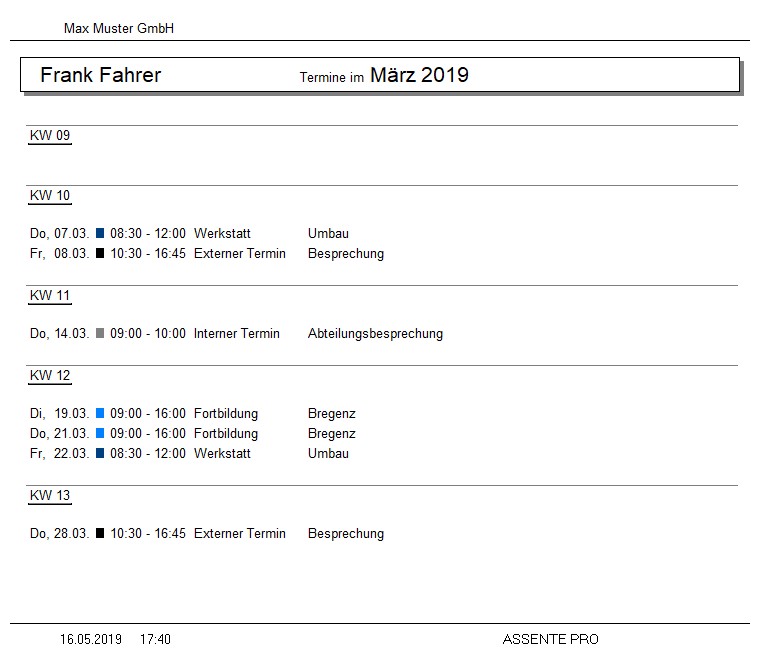The image size is (780, 663).
Task: Click the Interner Termin entry
Action: [237, 333]
